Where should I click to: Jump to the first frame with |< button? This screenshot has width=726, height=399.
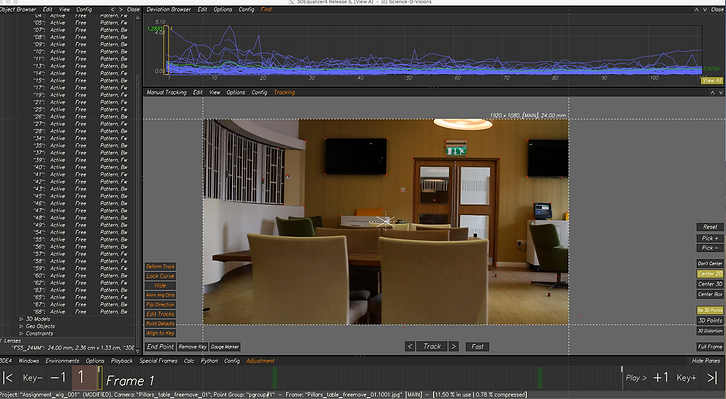[x=7, y=378]
